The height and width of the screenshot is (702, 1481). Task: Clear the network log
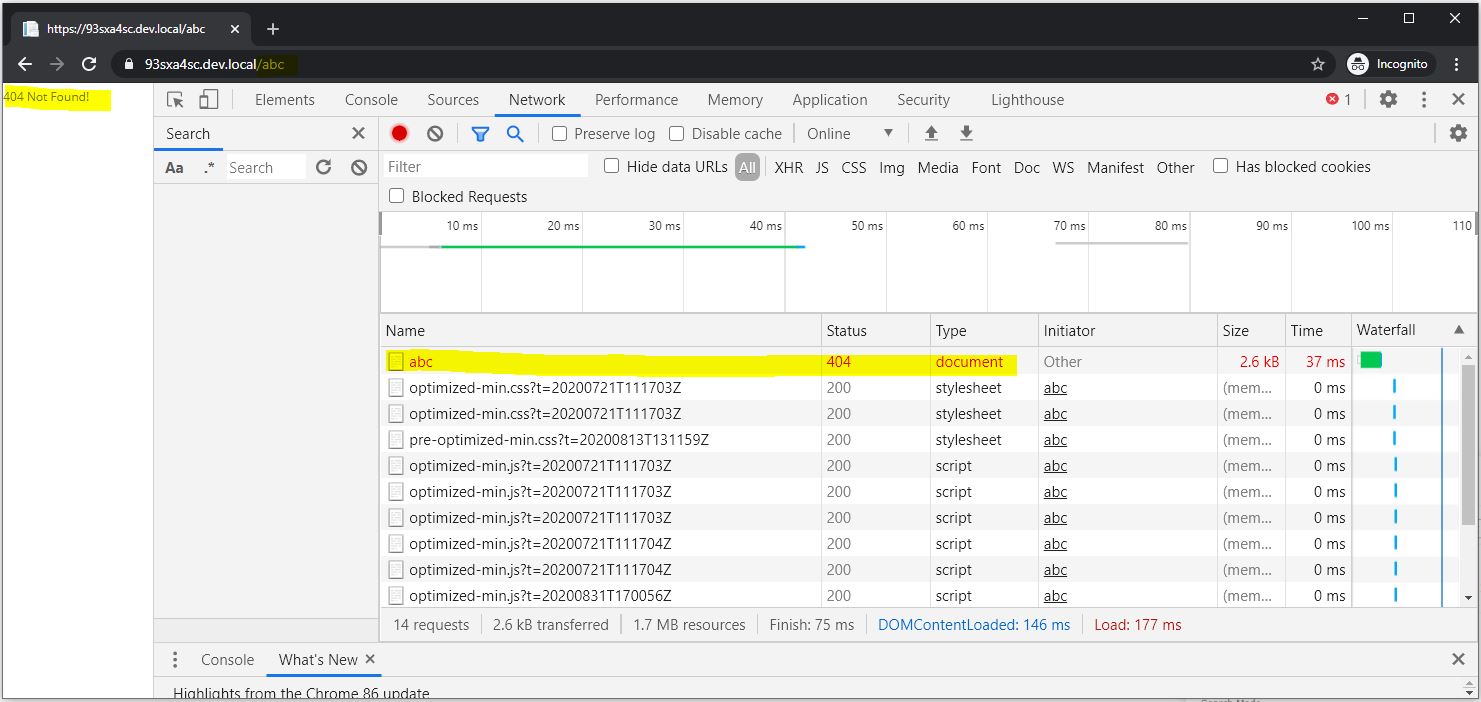pos(435,133)
